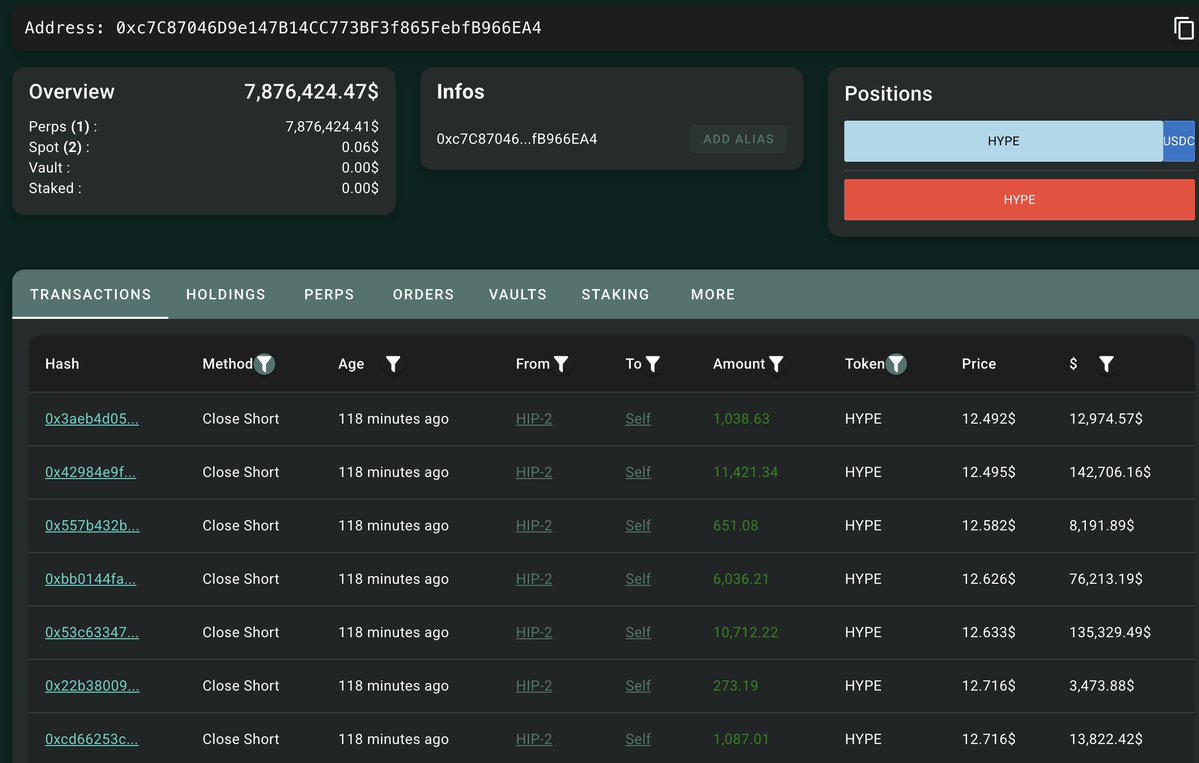Select the red HYPE position bar
Screen dimensions: 1199x763
[x=1019, y=200]
